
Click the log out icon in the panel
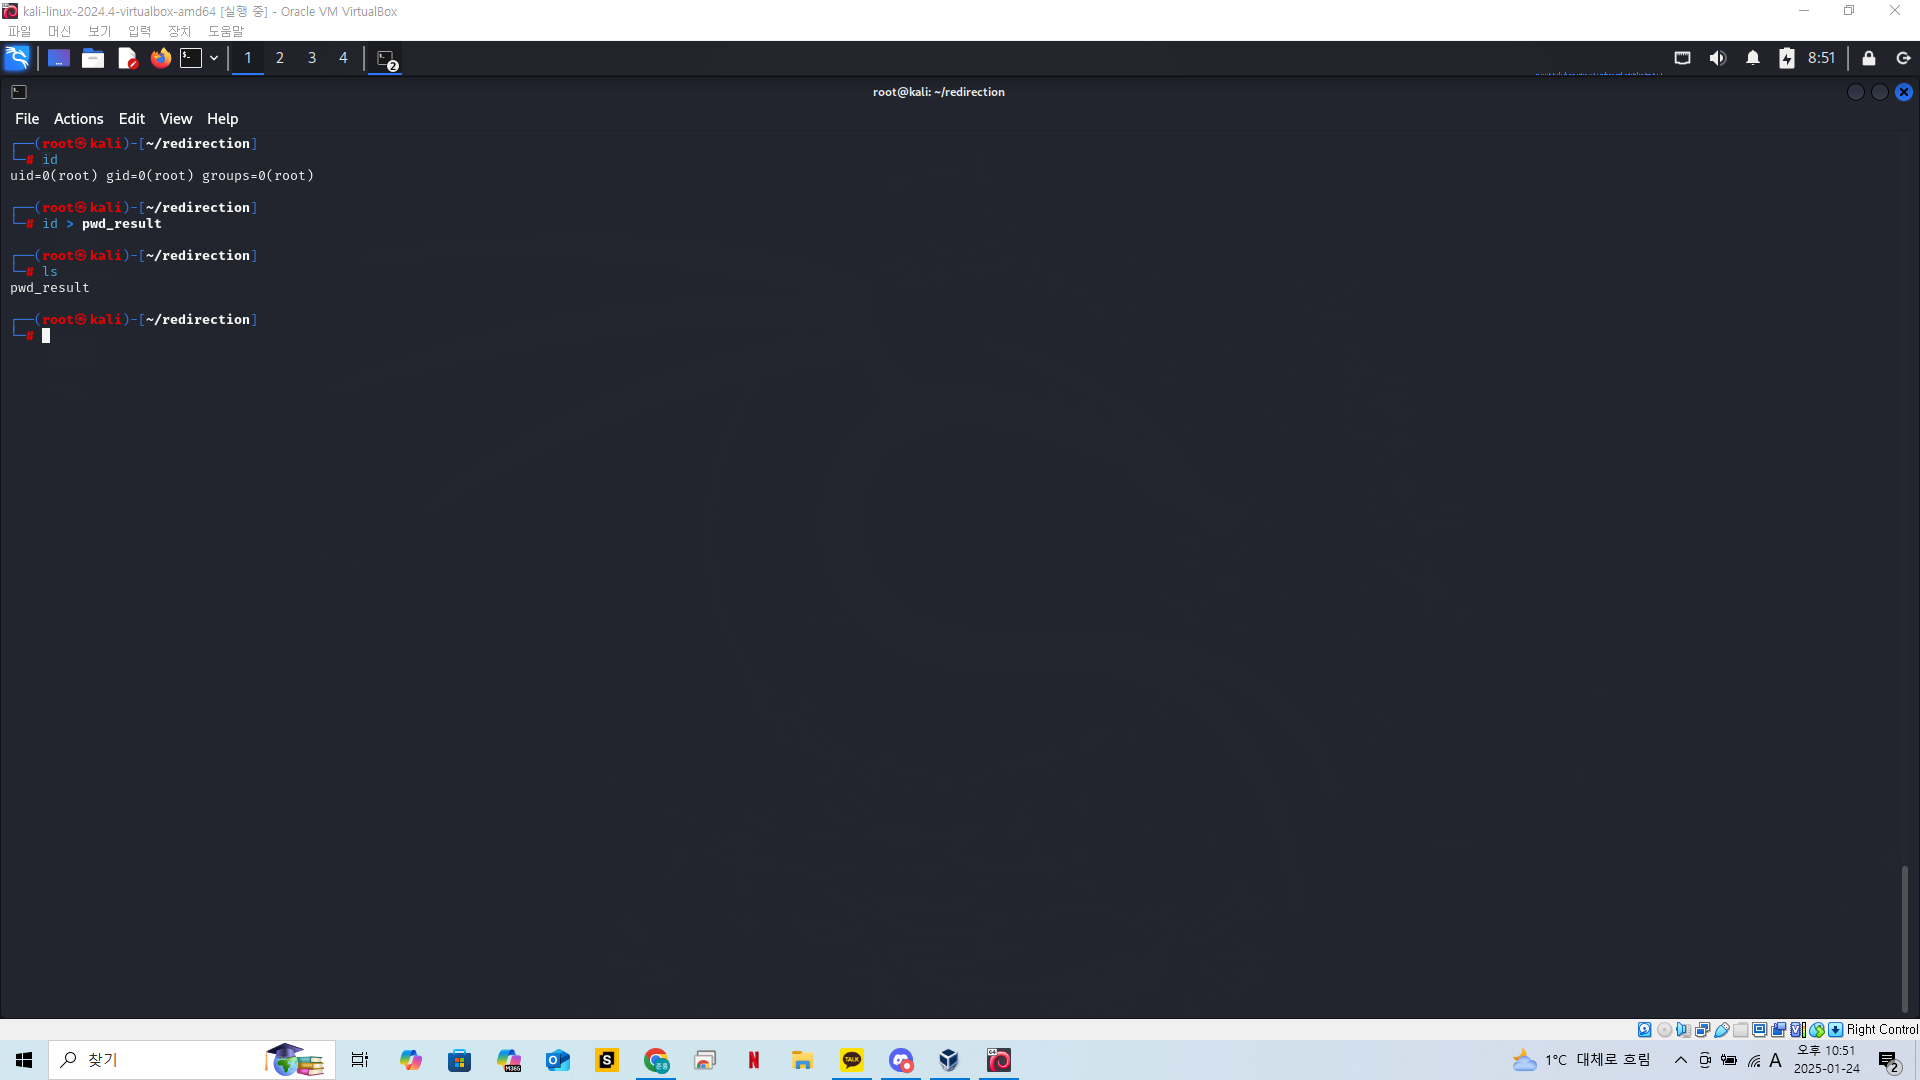coord(1903,58)
